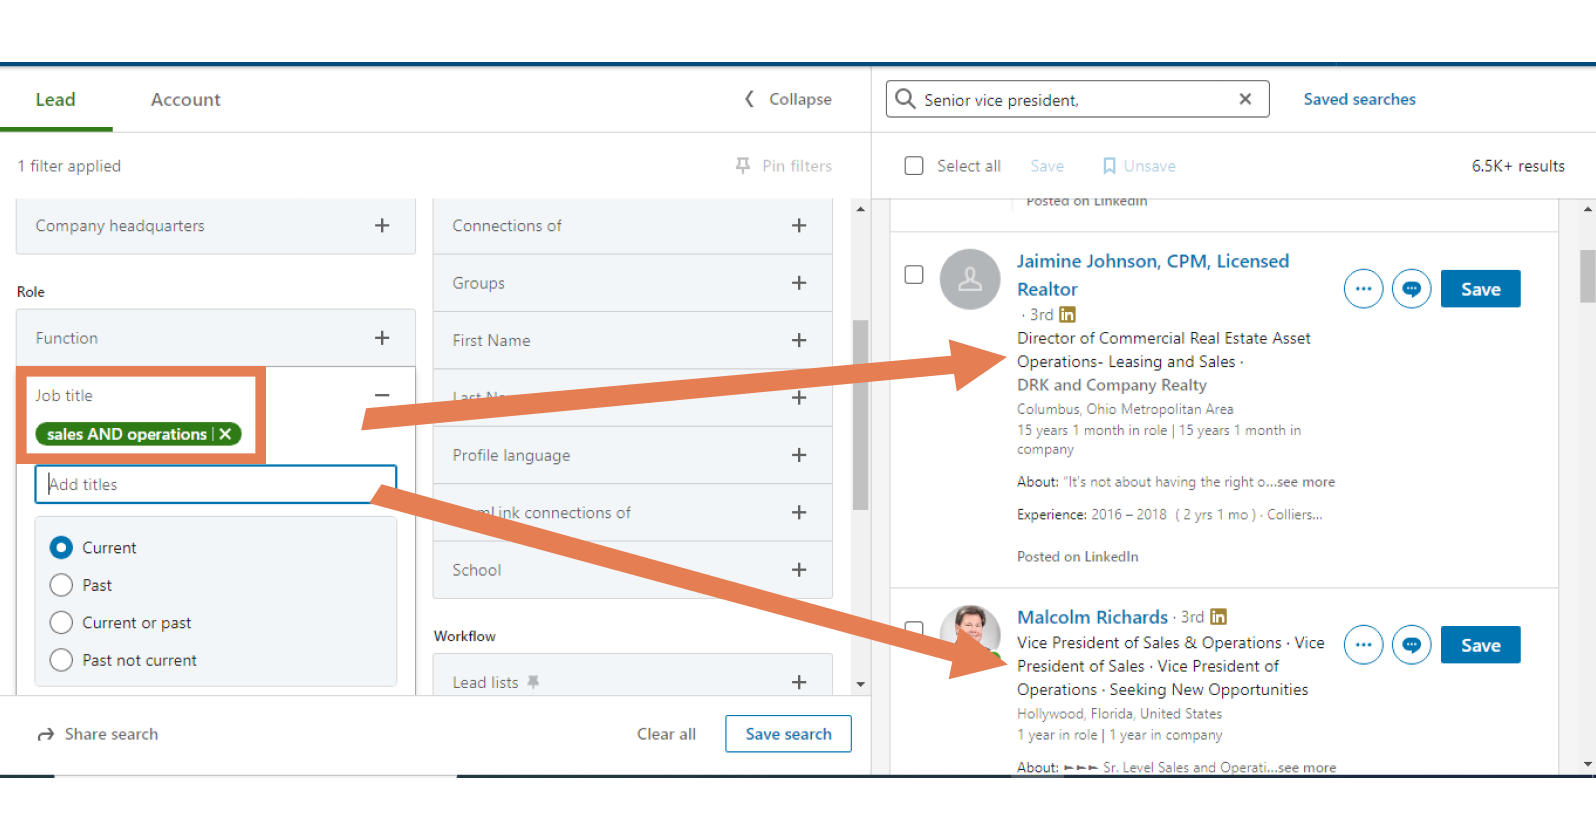Check the Select all checkbox
The width and height of the screenshot is (1596, 840).
[914, 166]
